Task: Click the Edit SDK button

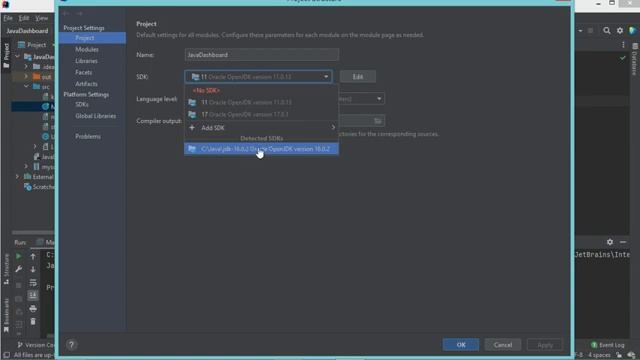Action: pos(358,77)
